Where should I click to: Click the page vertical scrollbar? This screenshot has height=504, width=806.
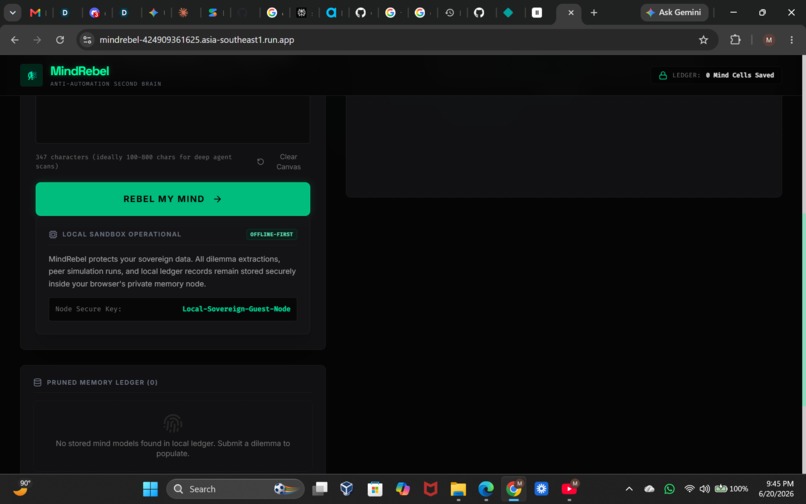[803, 309]
